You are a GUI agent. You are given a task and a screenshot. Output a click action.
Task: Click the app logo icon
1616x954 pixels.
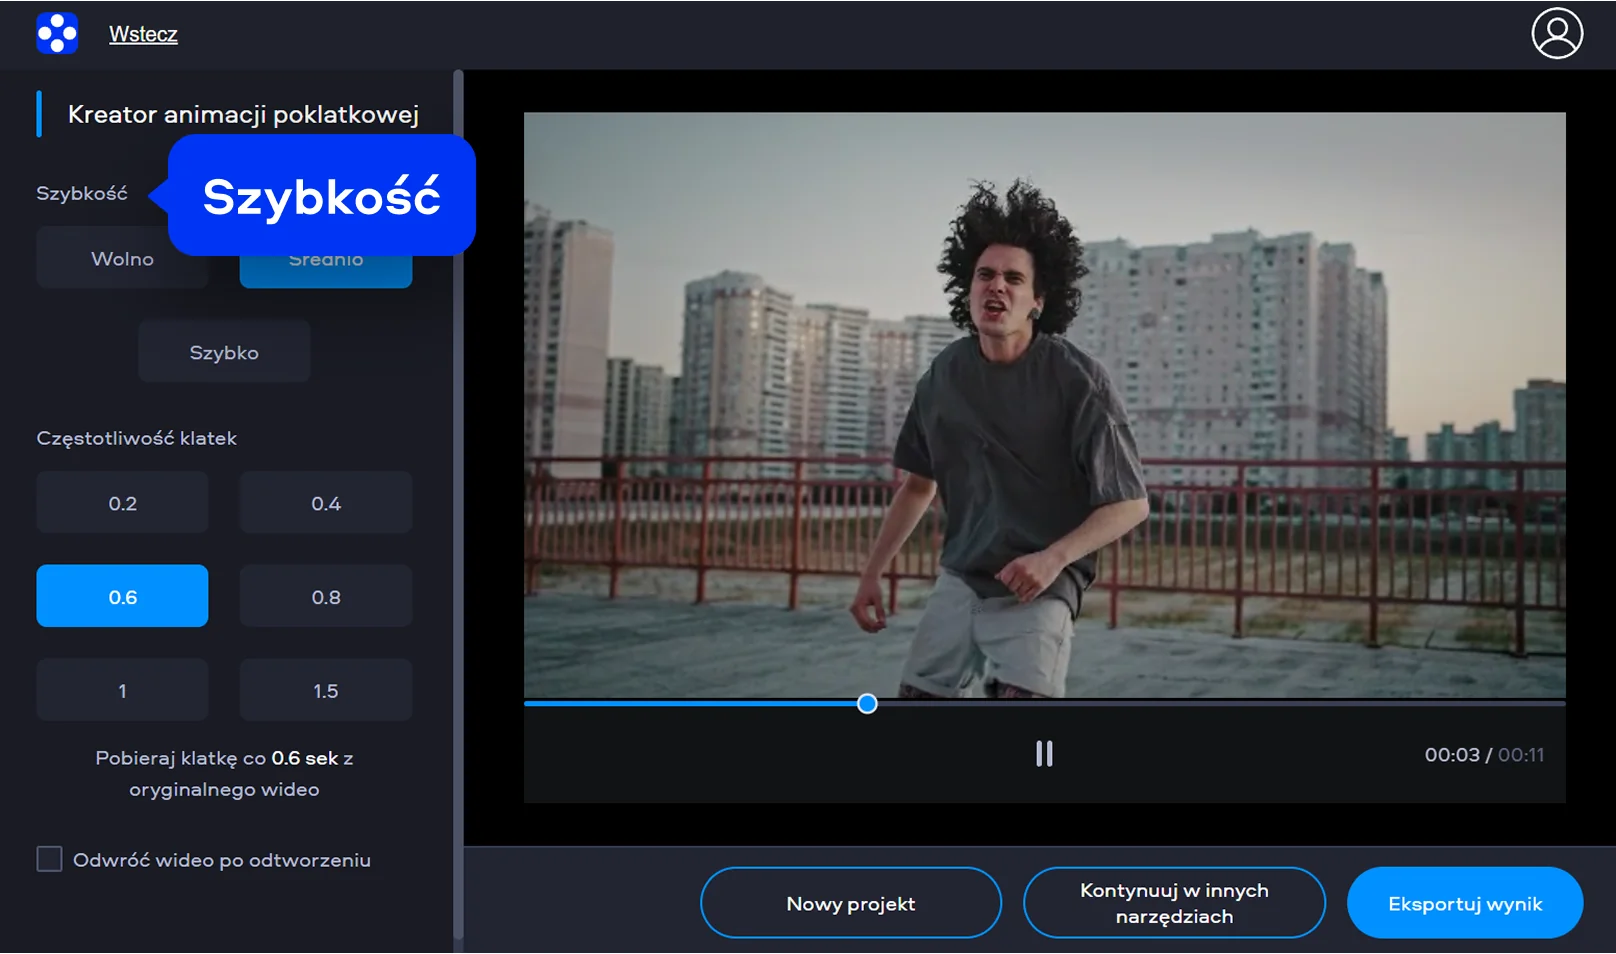57,33
